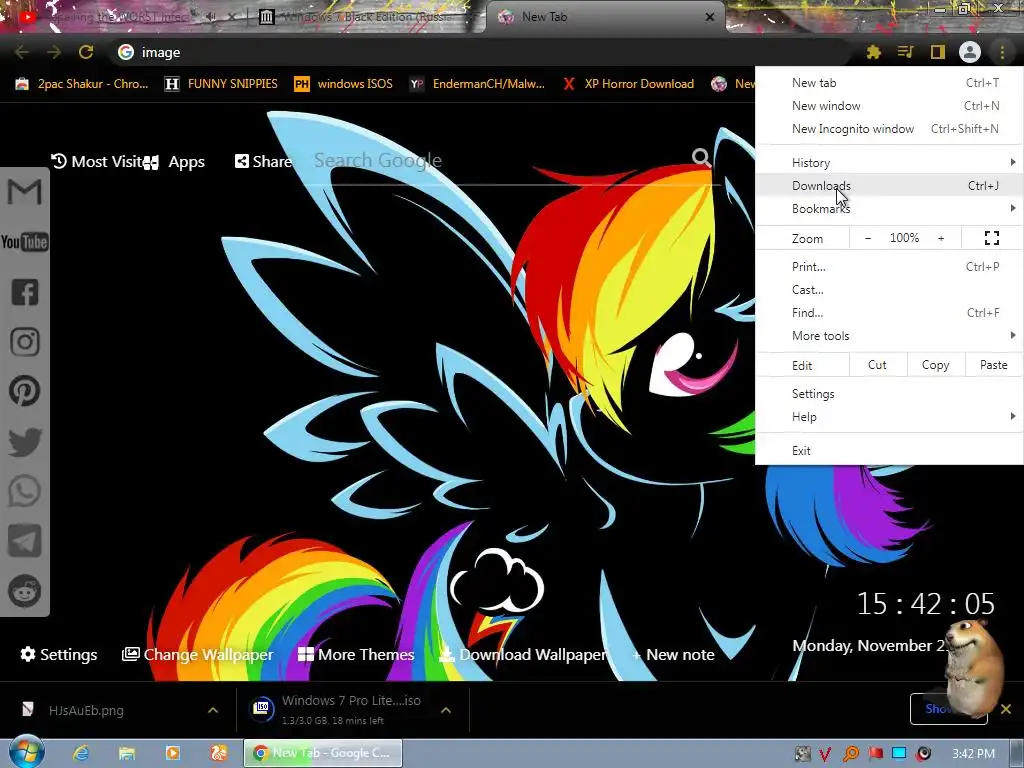
Task: Click New note link
Action: point(673,654)
